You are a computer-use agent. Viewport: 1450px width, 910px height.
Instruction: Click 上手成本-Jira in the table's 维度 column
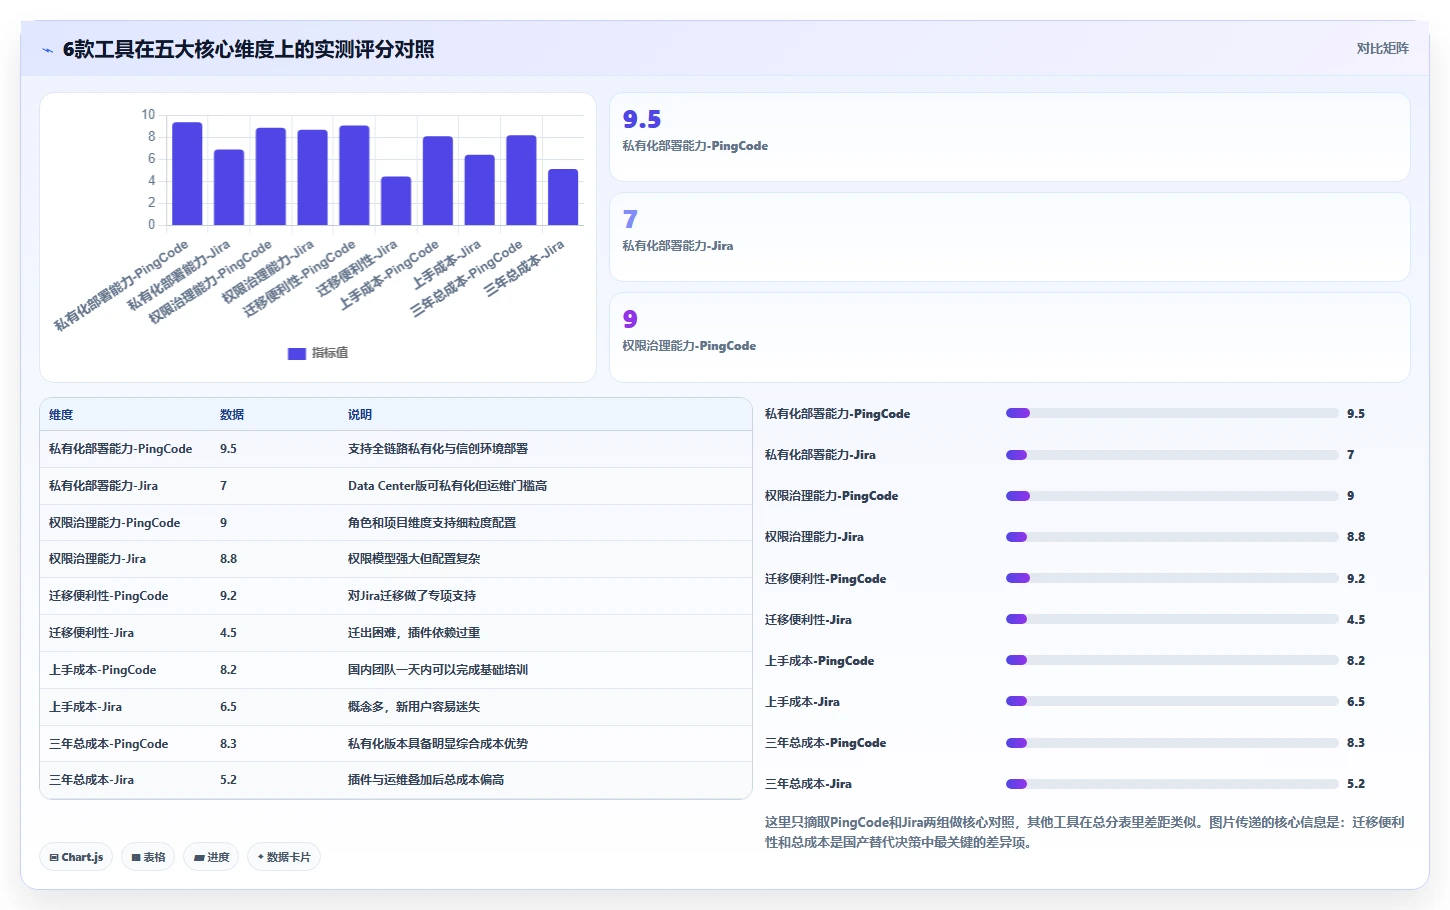pos(85,707)
